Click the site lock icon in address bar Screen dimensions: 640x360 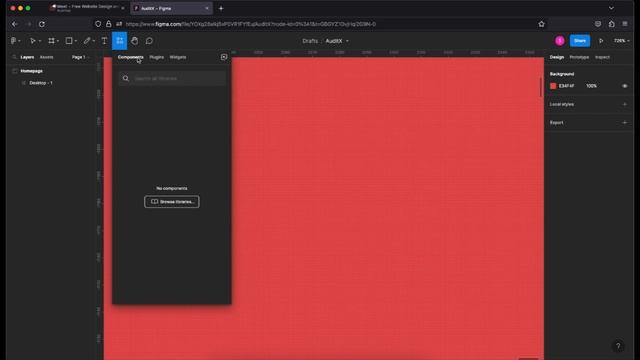pyautogui.click(x=109, y=24)
